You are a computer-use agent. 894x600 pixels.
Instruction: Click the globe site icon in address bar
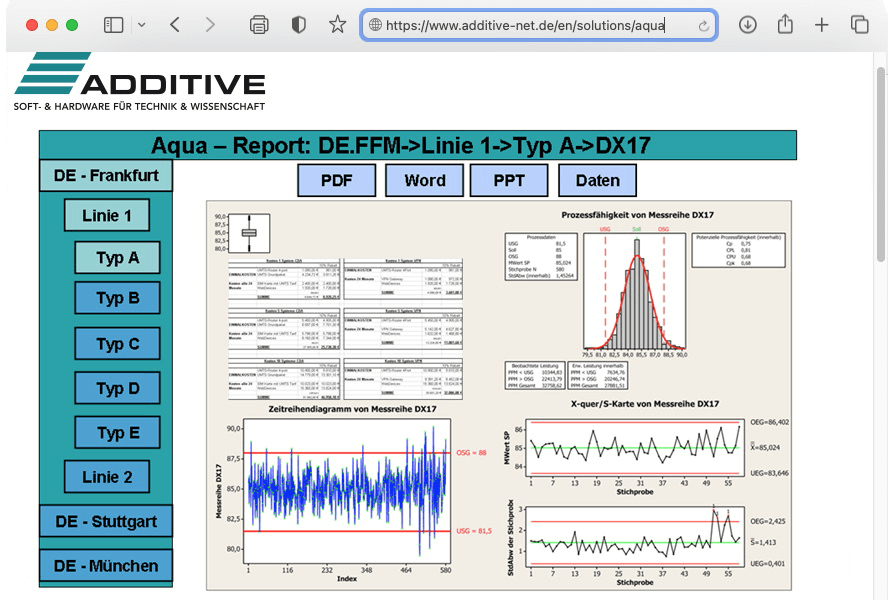[375, 25]
